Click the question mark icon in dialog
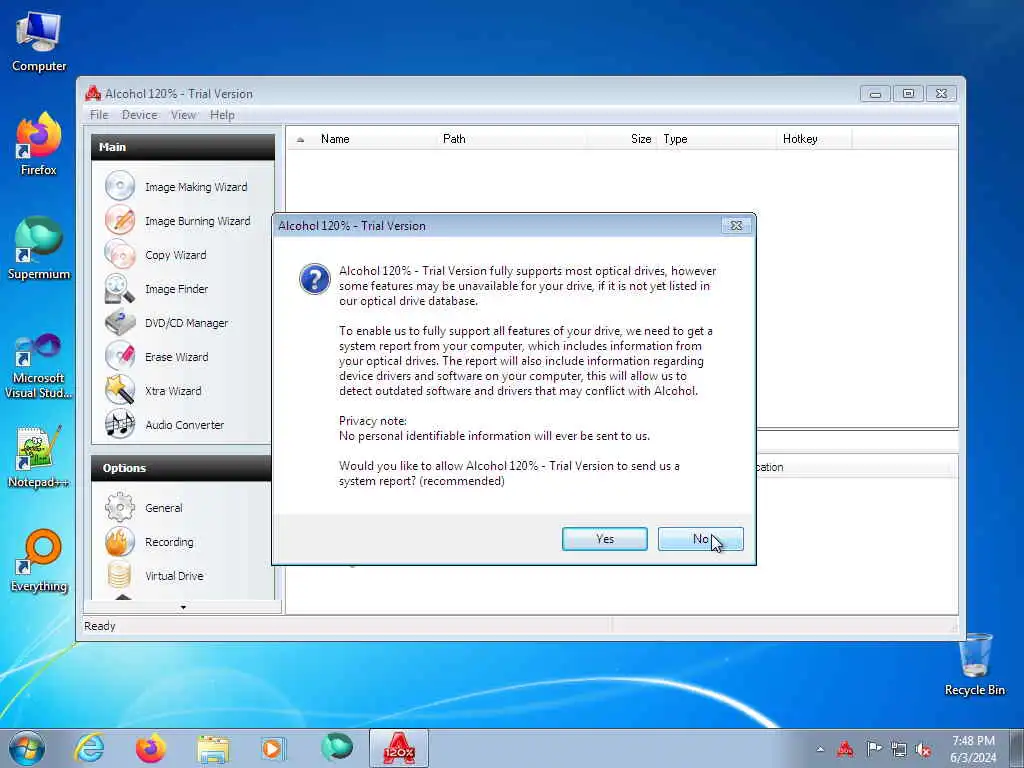This screenshot has height=768, width=1024. tap(315, 279)
